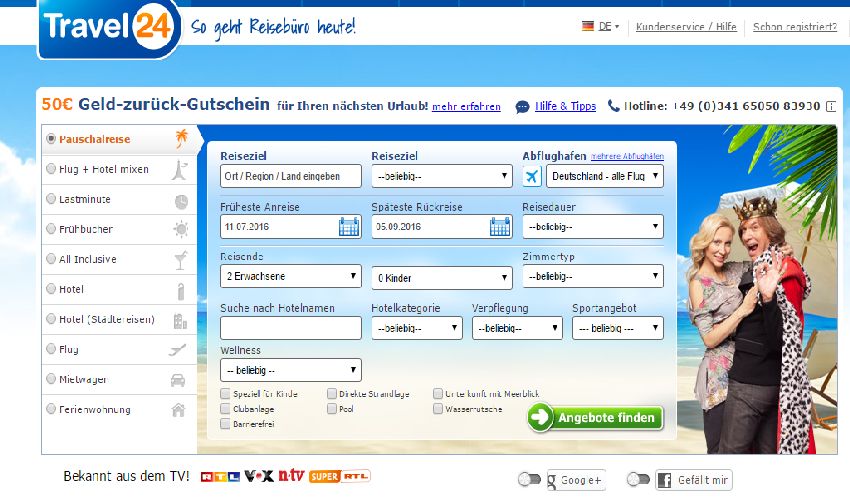Toggle the Google+ share switch
This screenshot has width=850, height=500.
tap(529, 480)
